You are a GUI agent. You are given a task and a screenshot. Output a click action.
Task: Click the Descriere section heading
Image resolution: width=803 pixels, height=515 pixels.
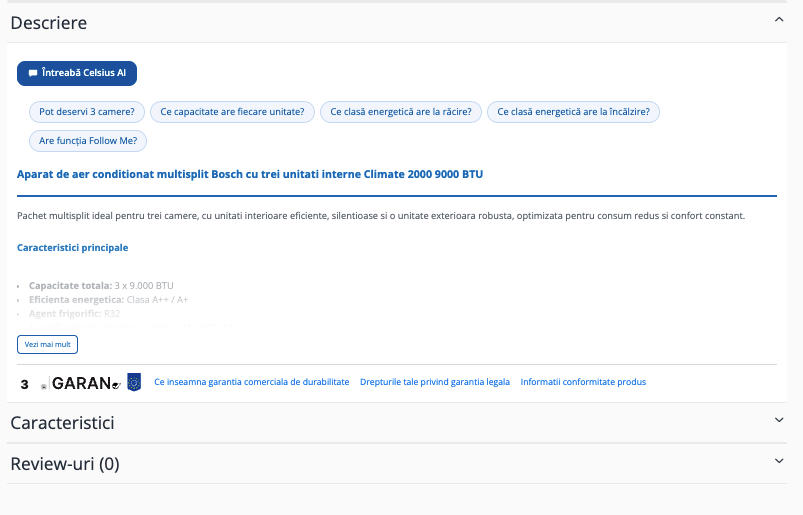pos(49,23)
